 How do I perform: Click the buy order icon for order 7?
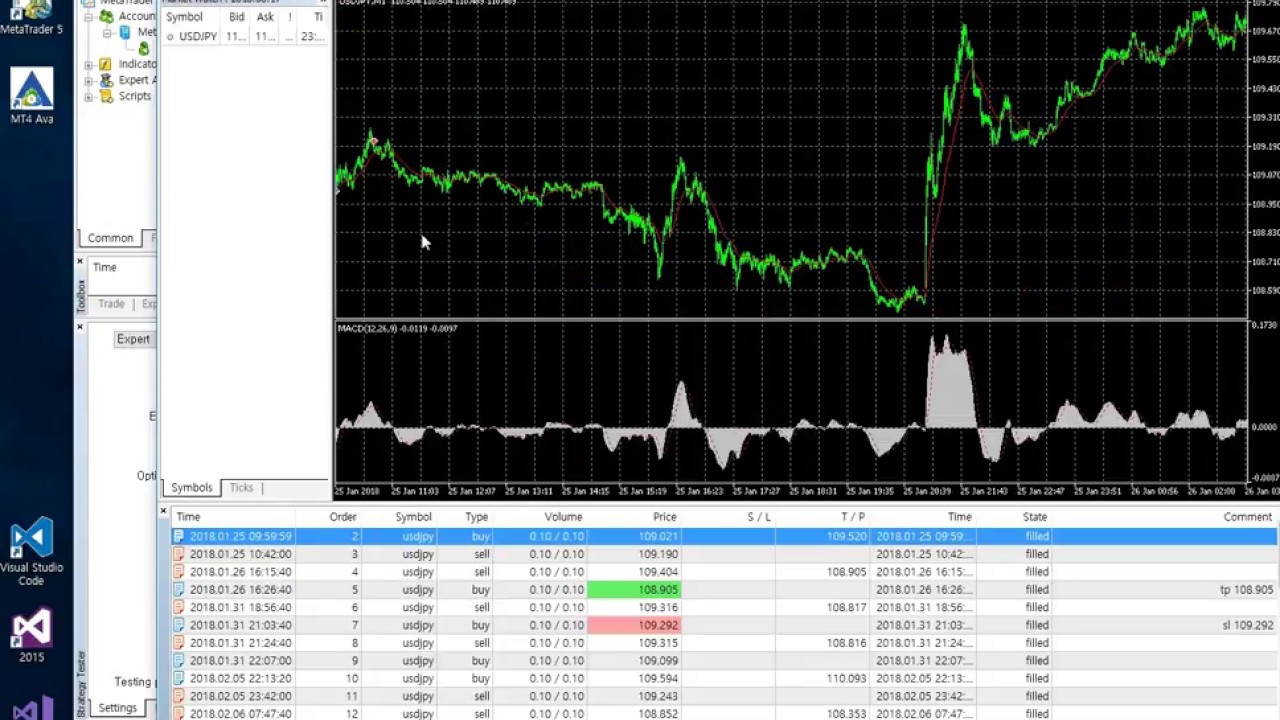coord(179,625)
